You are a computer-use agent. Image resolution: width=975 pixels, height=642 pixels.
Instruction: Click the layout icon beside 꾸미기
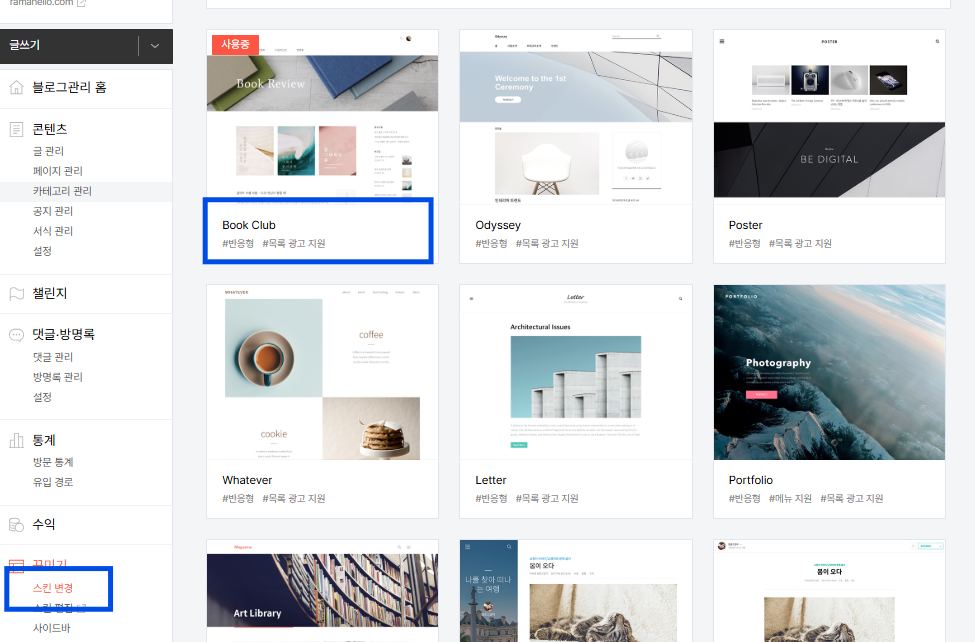(17, 565)
